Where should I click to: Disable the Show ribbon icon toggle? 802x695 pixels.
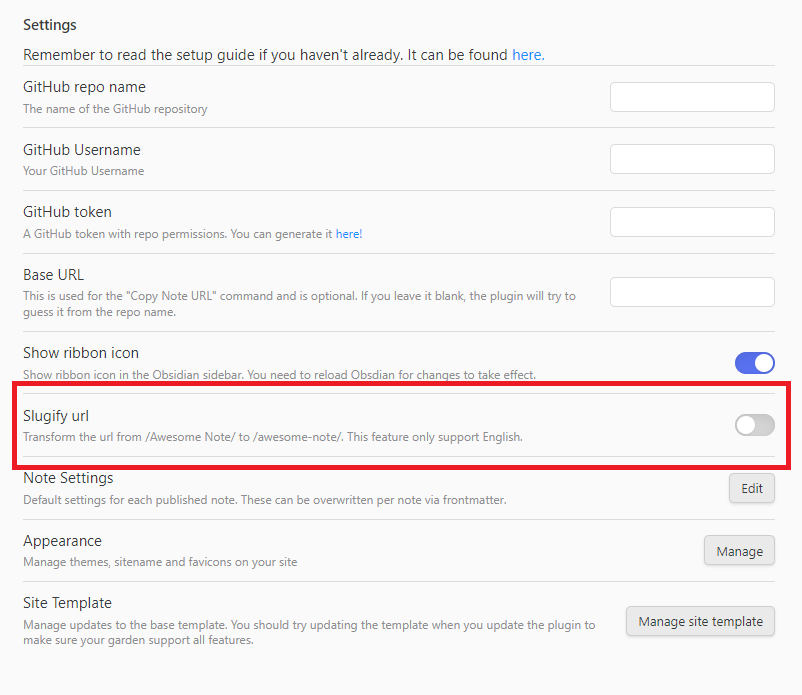(754, 363)
